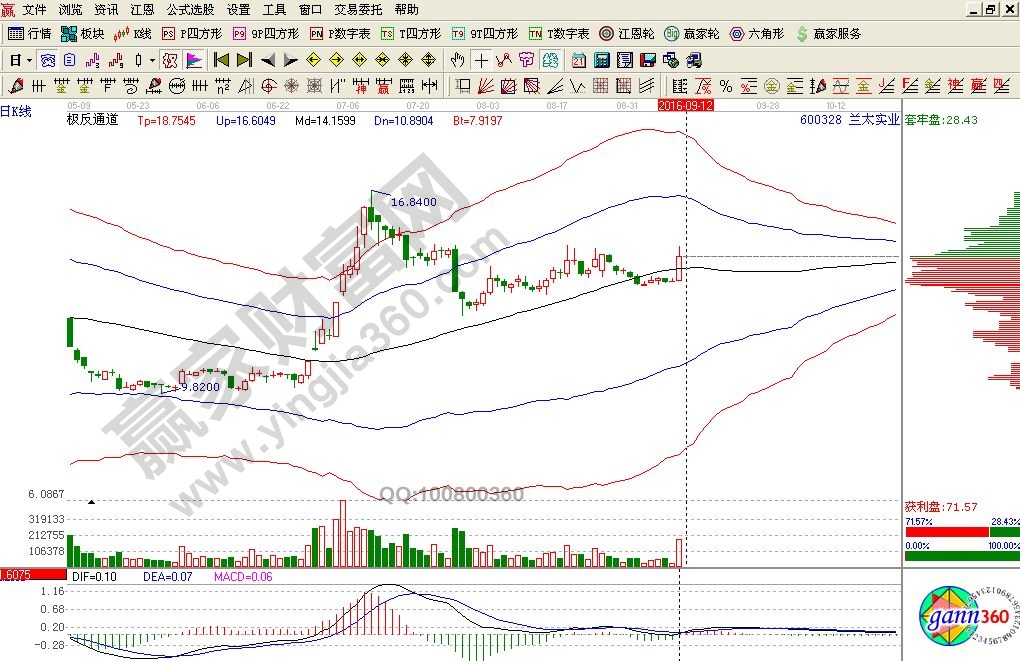
Task: Expand the 日 period dropdown arrow
Action: click(x=30, y=59)
